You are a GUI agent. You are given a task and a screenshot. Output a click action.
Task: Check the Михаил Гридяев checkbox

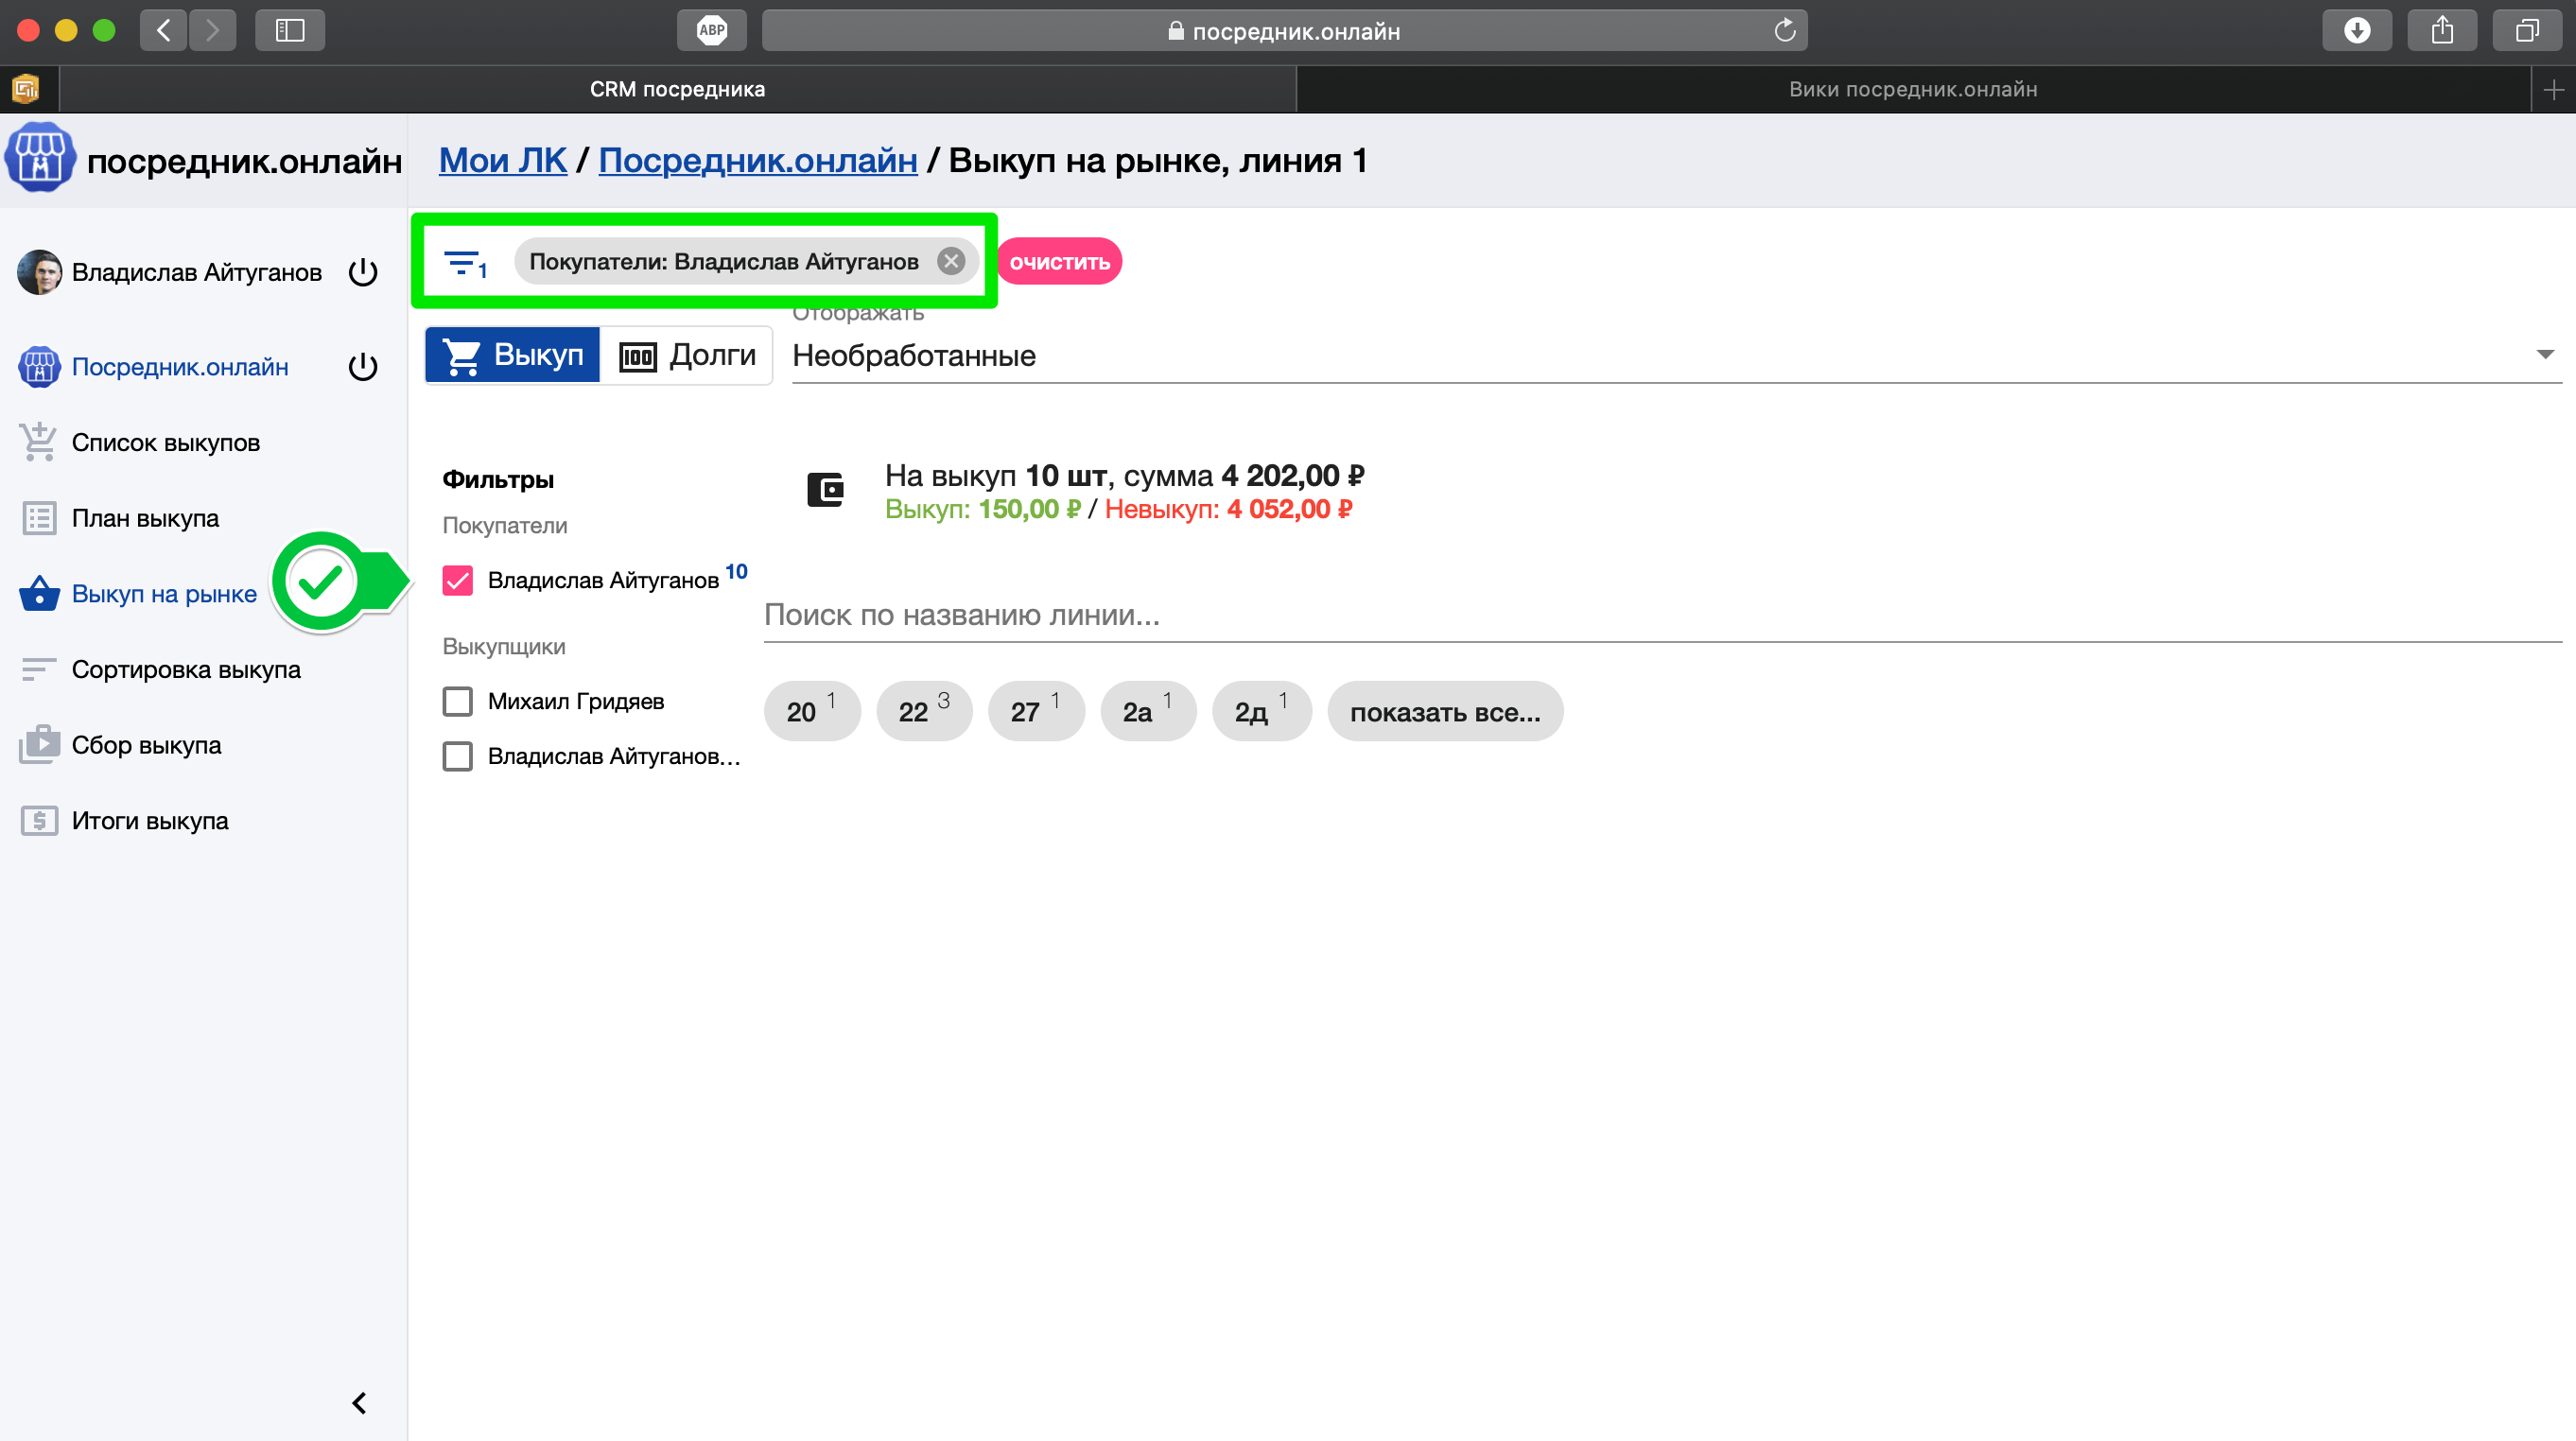pyautogui.click(x=458, y=702)
